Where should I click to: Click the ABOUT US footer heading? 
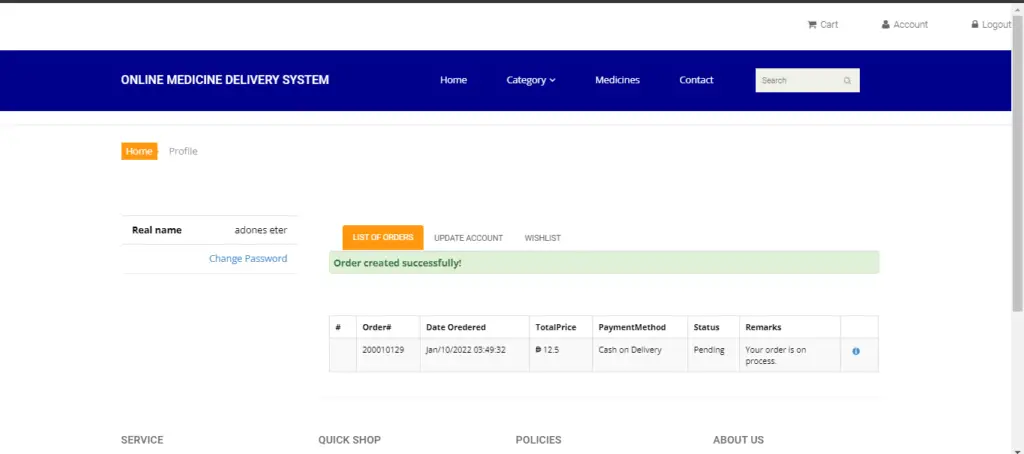(x=738, y=440)
